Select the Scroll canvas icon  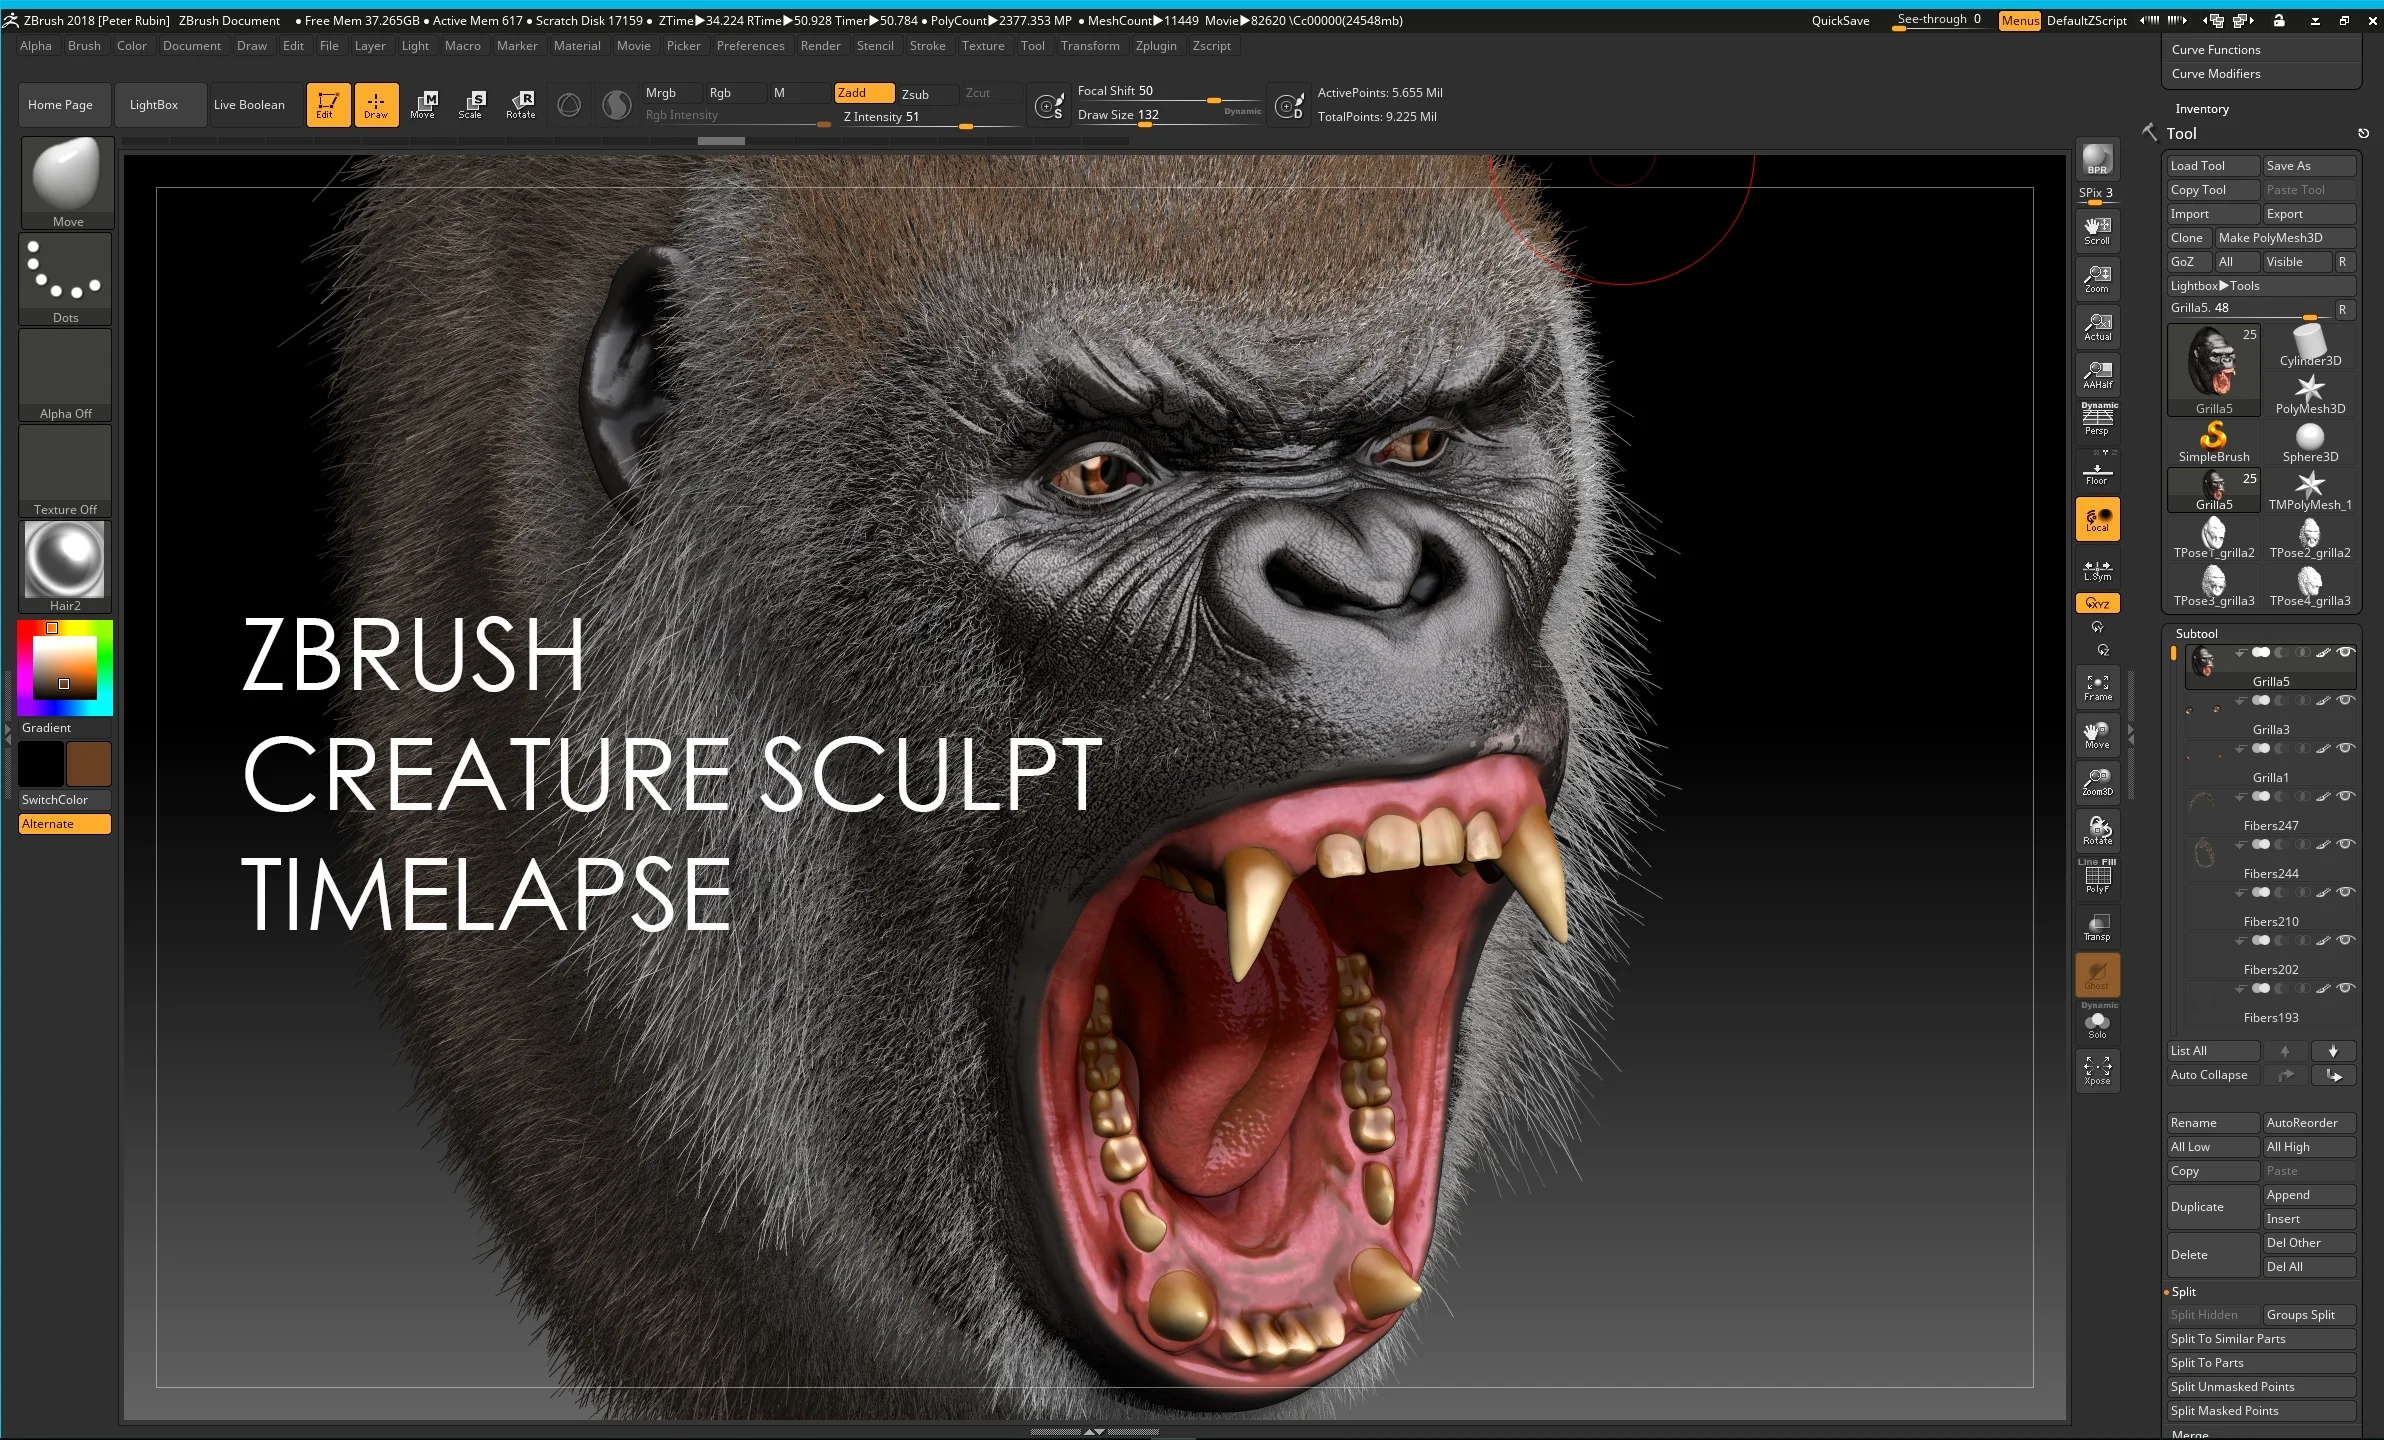[x=2097, y=231]
